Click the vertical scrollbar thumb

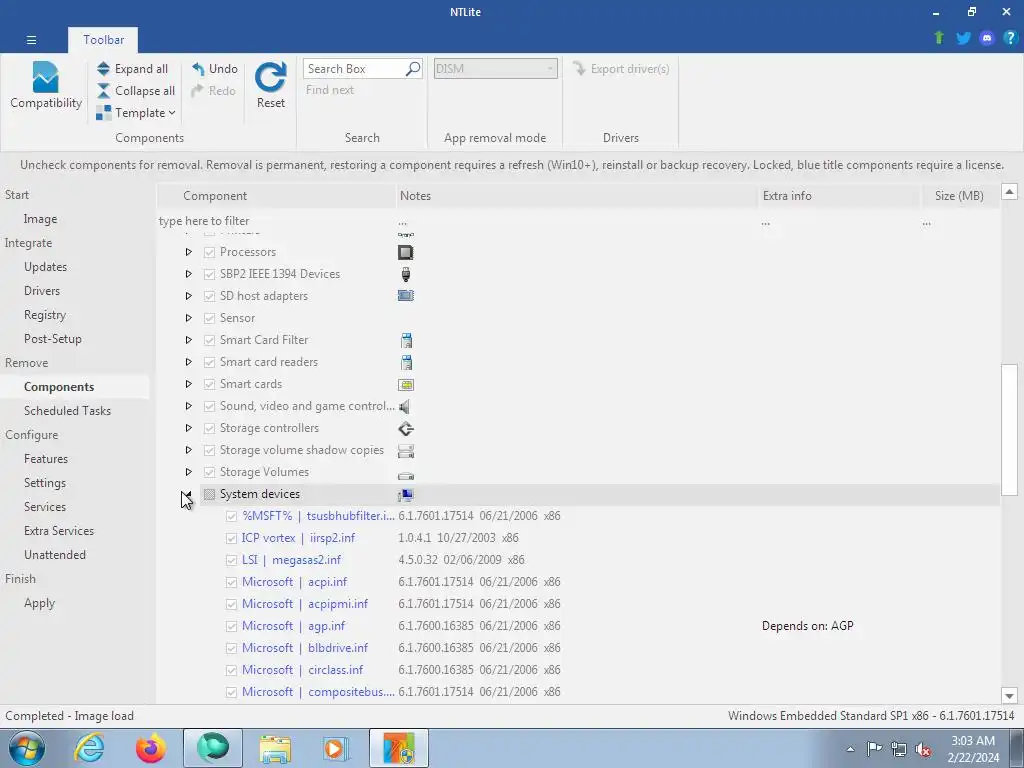pyautogui.click(x=1009, y=429)
